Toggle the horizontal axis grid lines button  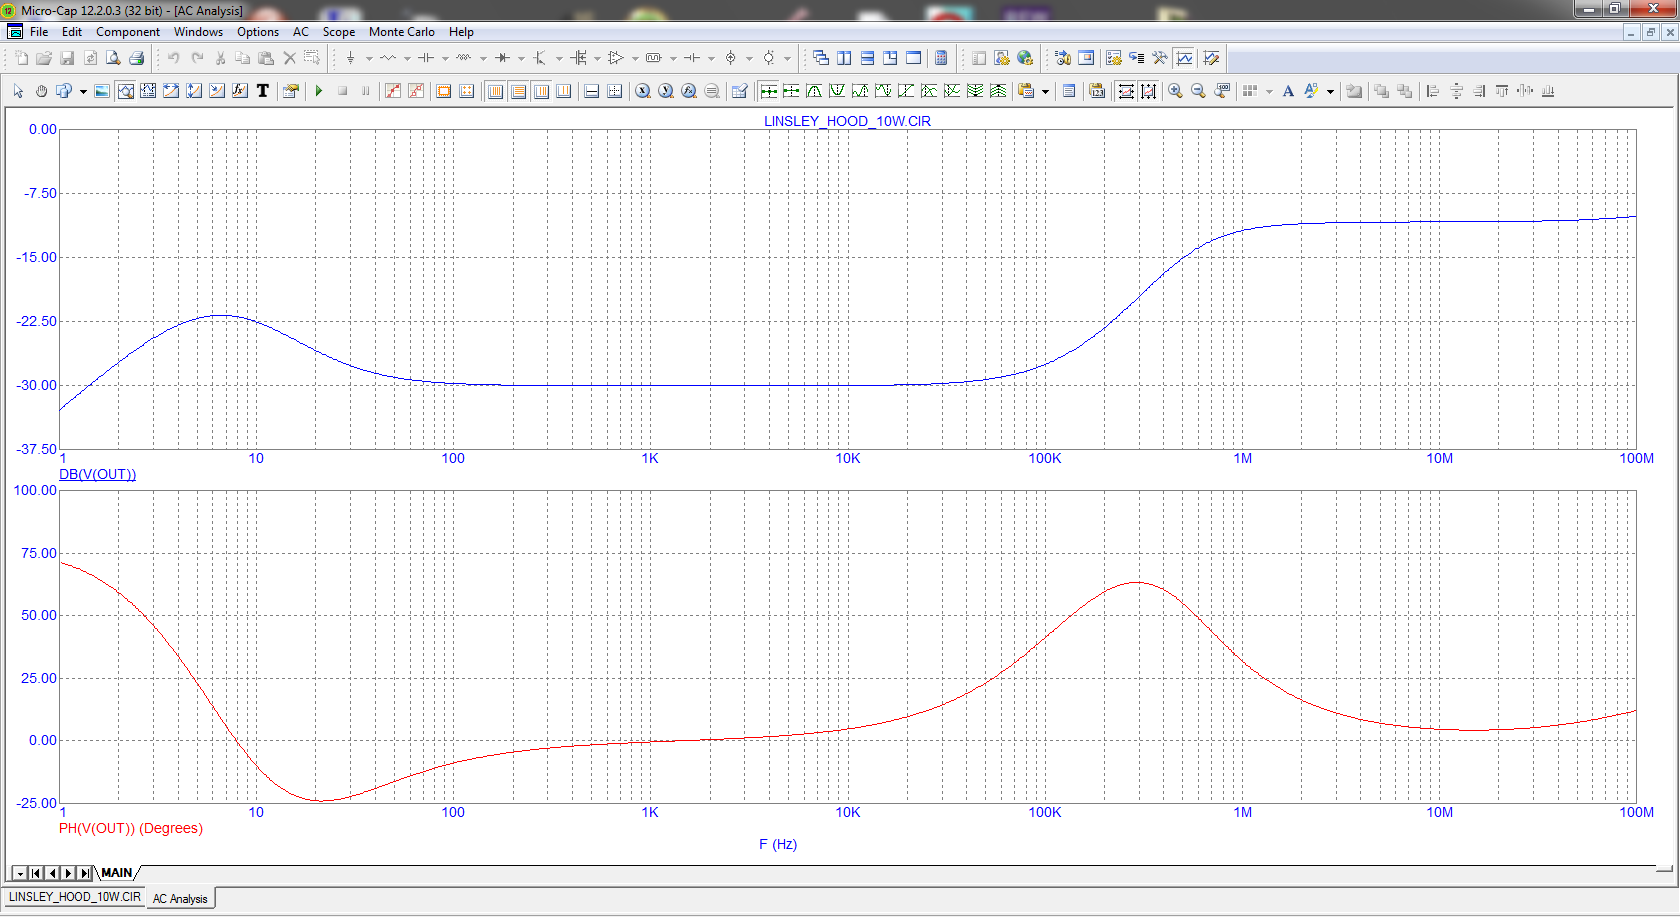click(495, 91)
